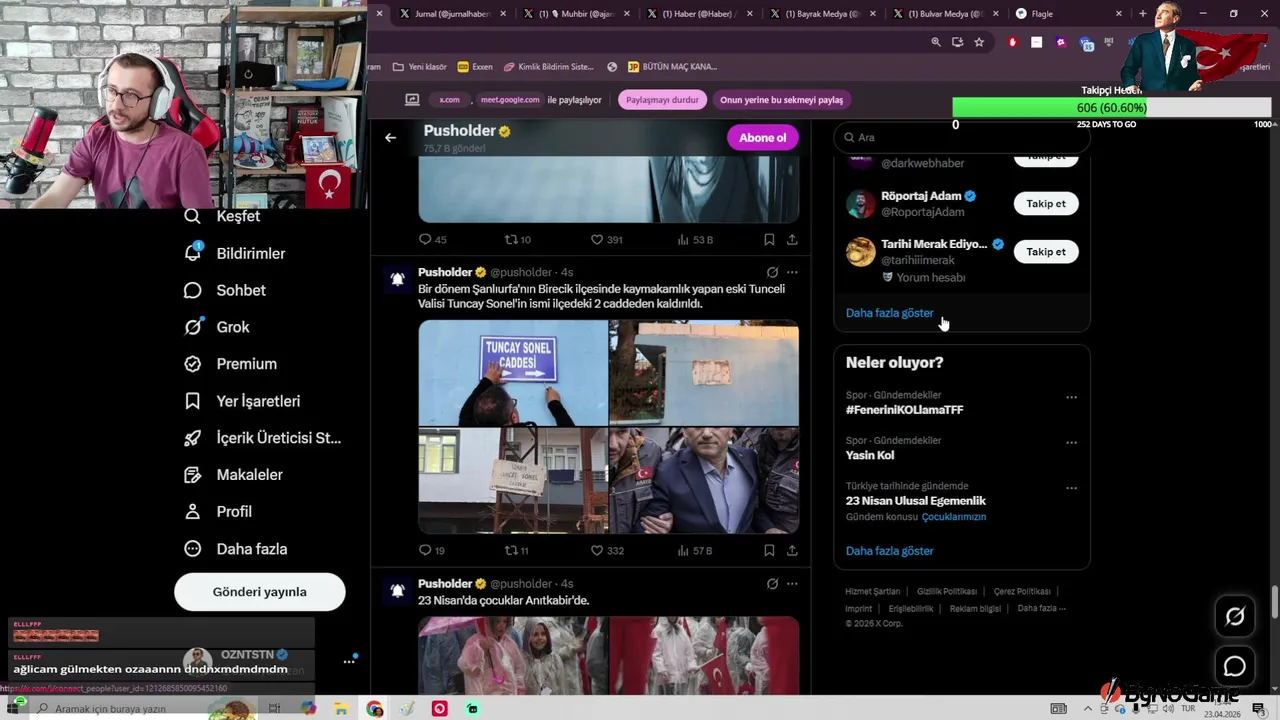
Task: View analytics showing 53 B views
Action: (695, 239)
